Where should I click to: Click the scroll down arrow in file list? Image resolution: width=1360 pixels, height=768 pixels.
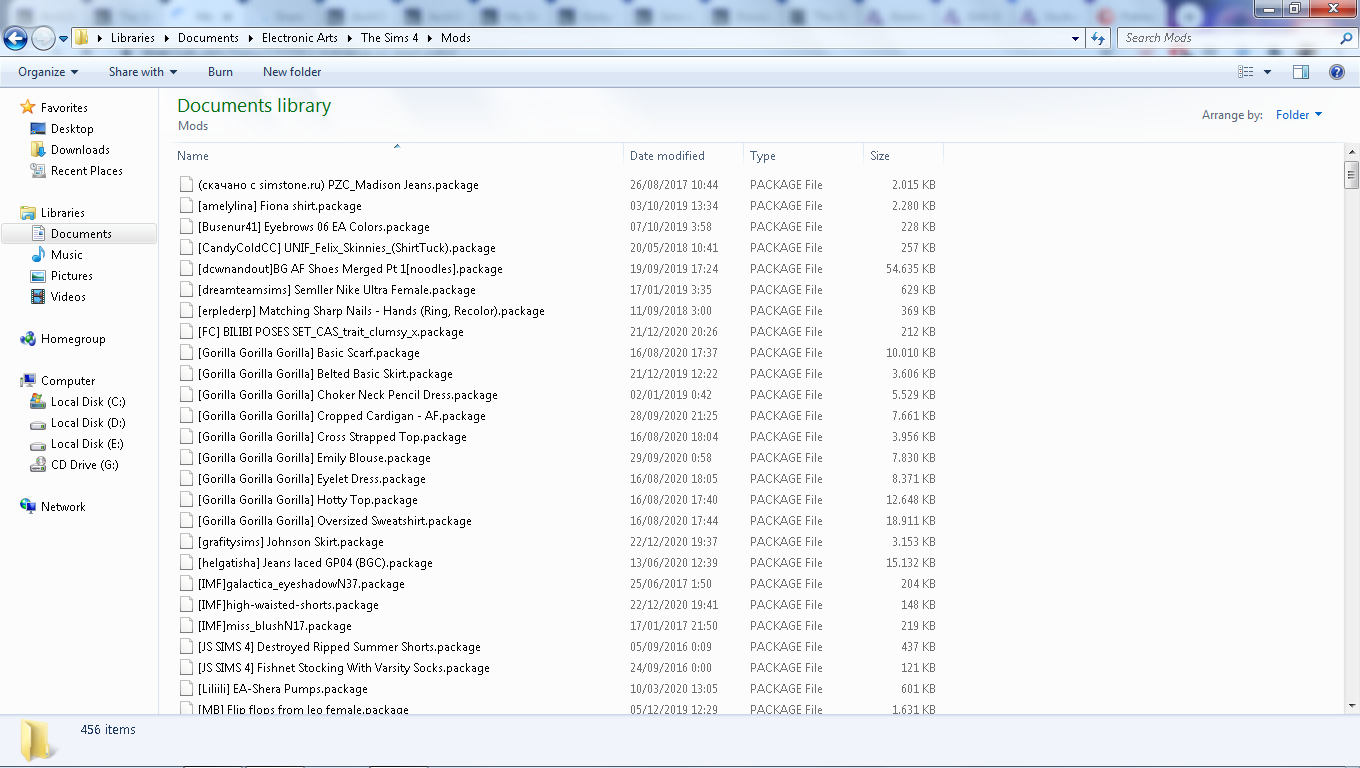tap(1351, 706)
